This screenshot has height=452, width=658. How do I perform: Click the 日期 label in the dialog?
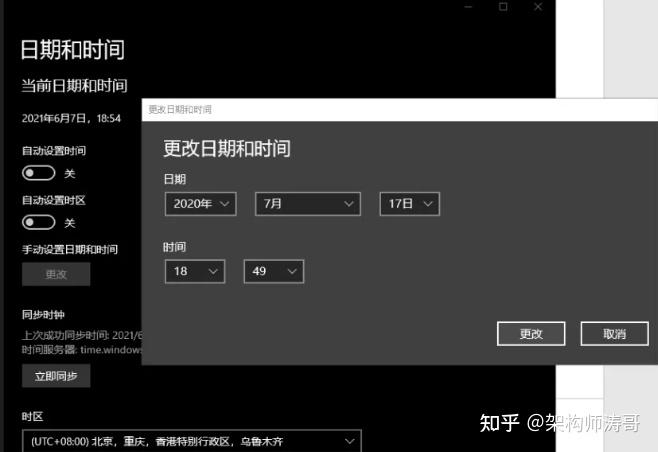point(175,179)
